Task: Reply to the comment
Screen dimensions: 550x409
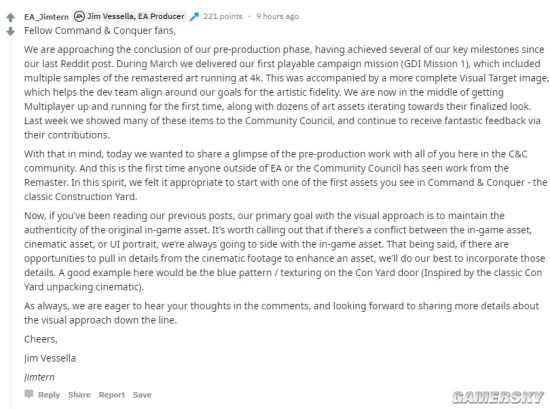Action: click(49, 395)
